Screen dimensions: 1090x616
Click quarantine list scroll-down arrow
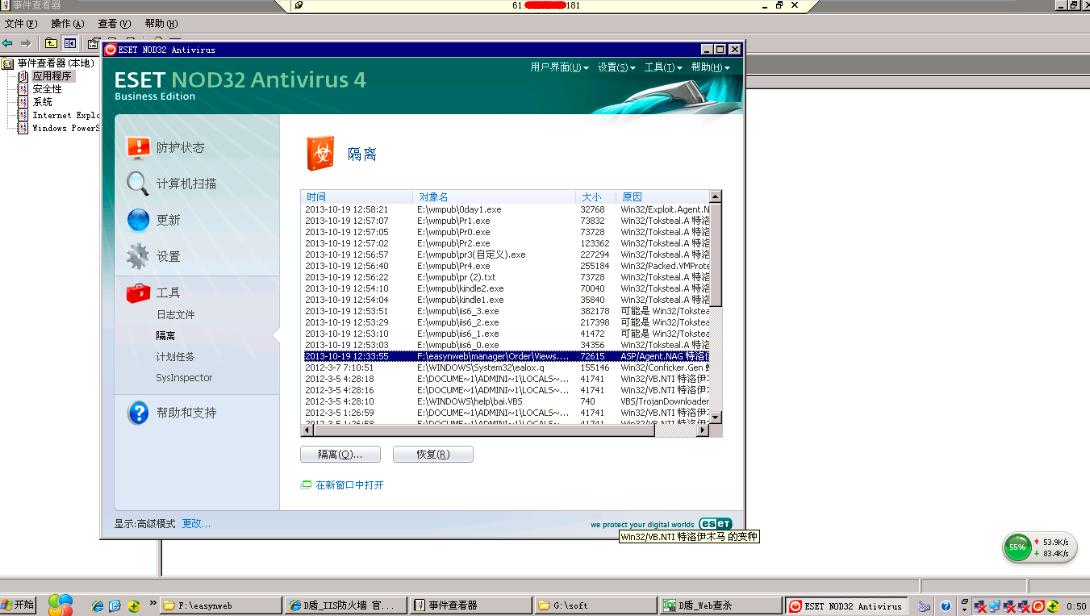click(715, 417)
